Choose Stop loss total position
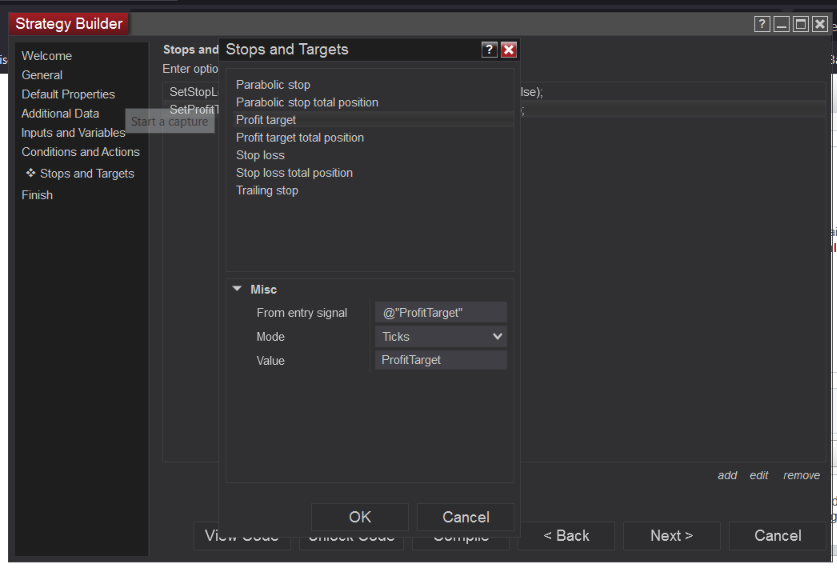Viewport: 837px width, 569px height. pos(294,173)
